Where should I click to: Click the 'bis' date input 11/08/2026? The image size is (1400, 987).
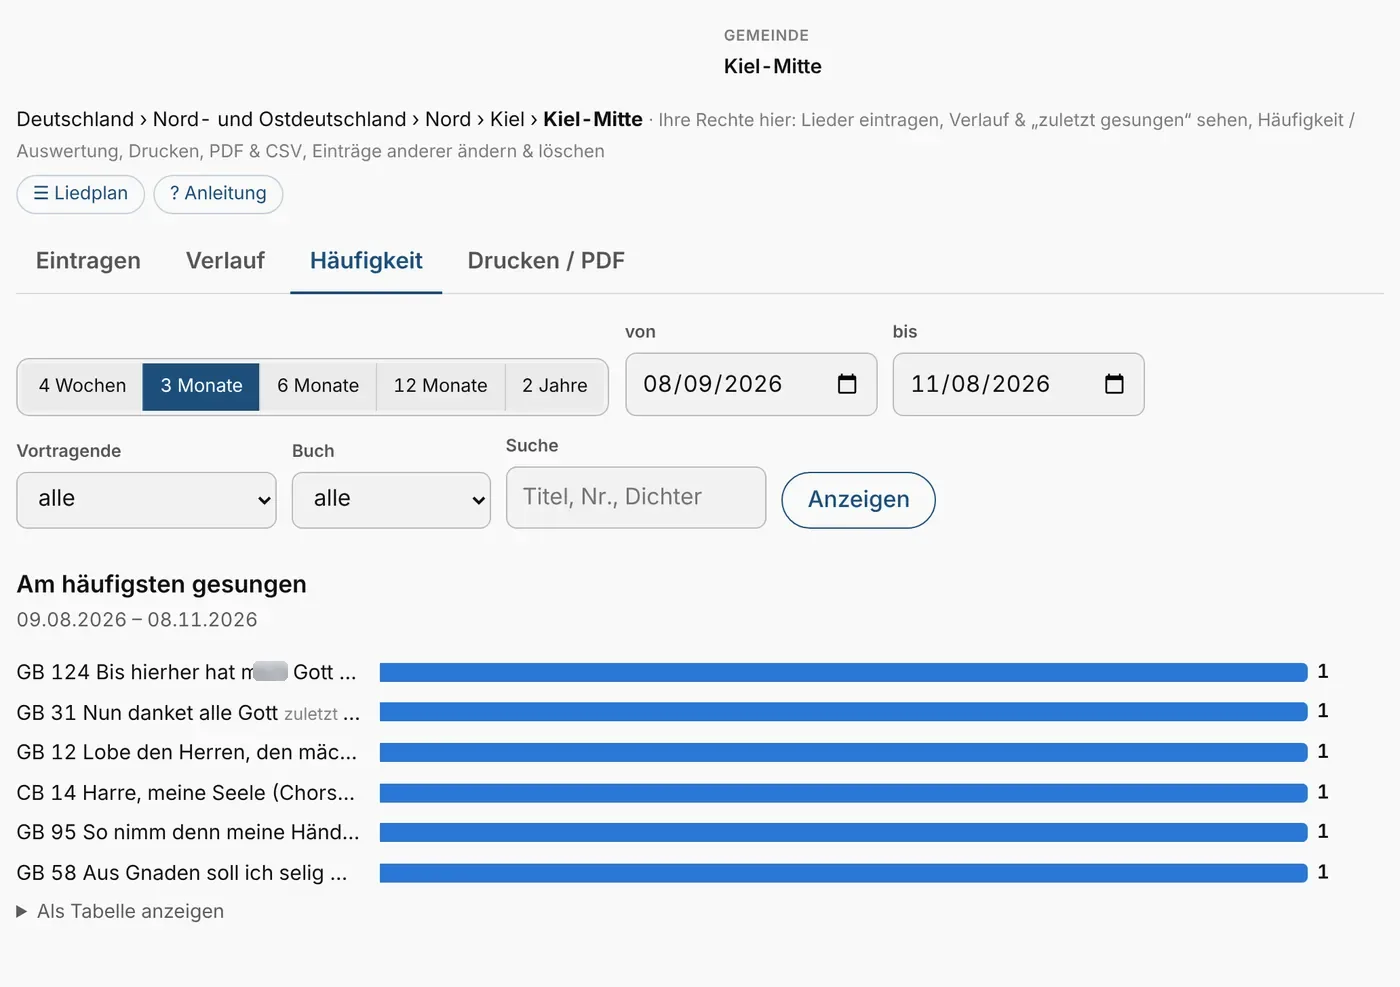click(1018, 384)
